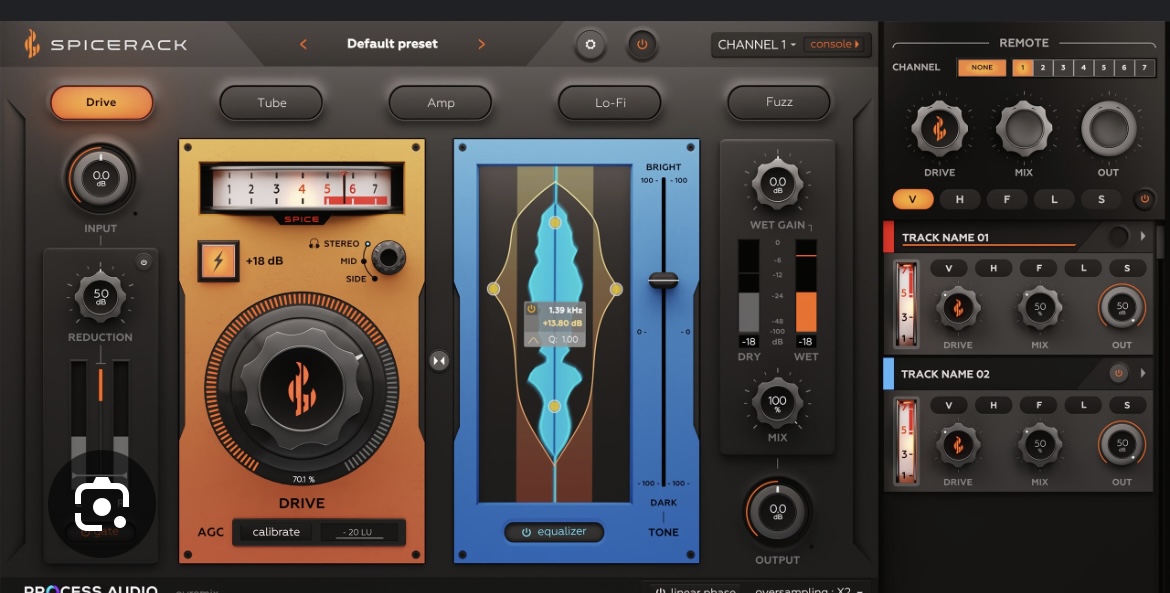
Task: Click the calibrate button
Action: [x=276, y=532]
